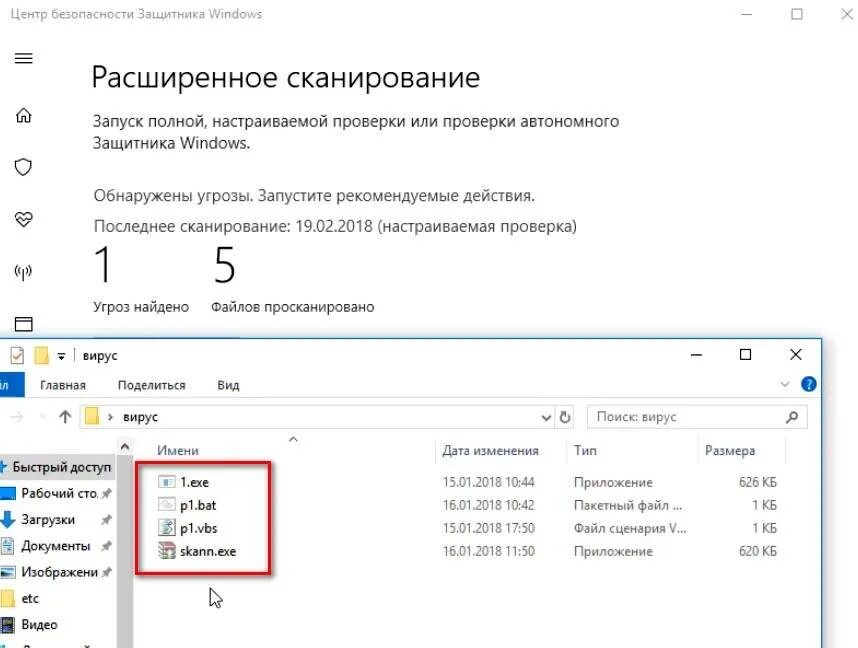
Task: Click the skann.exe archive icon
Action: 166,551
